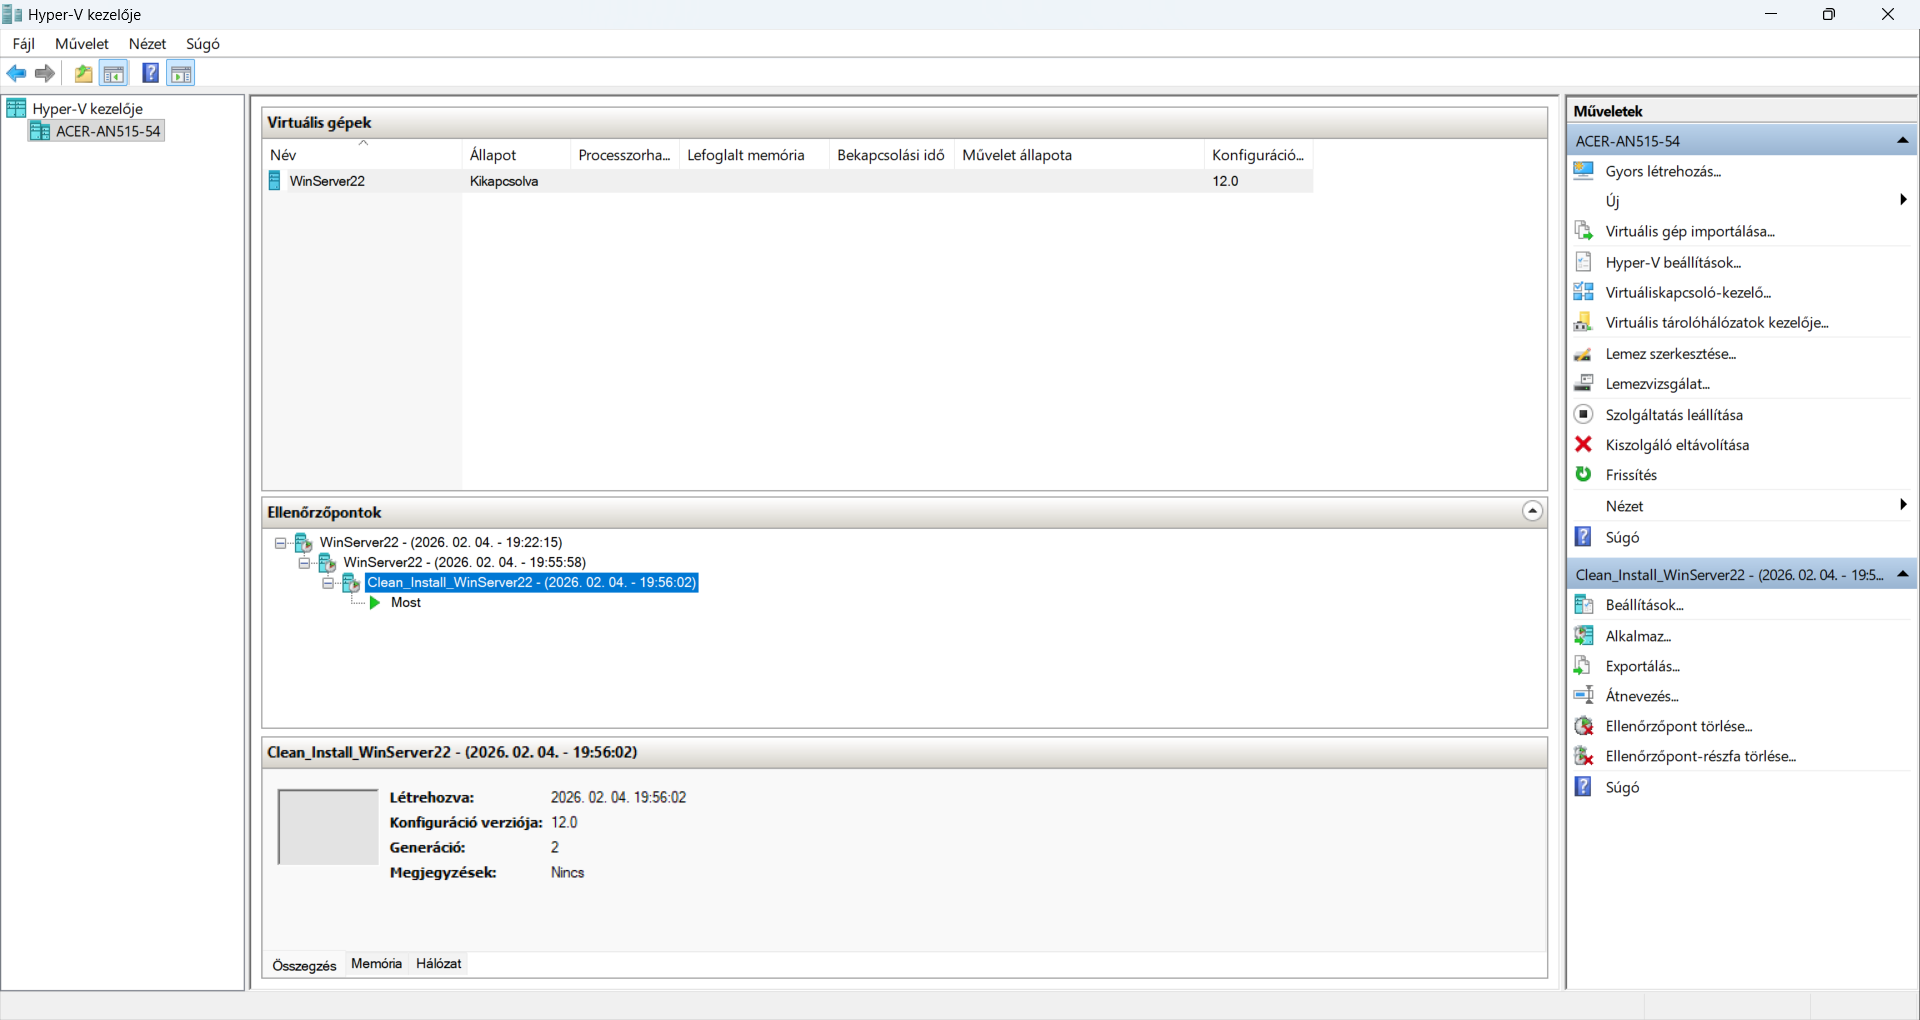Click Gyors létrehozás... action
The height and width of the screenshot is (1020, 1920).
click(x=1663, y=171)
